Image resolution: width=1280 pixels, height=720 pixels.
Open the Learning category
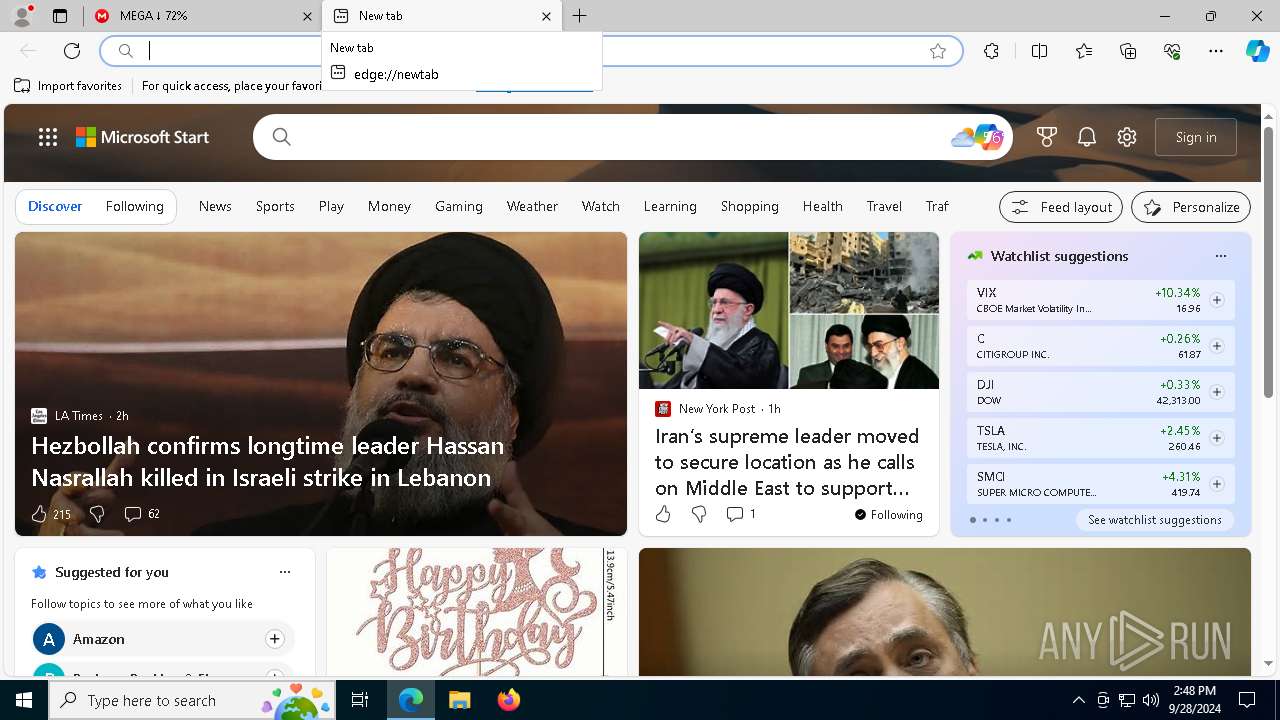pyautogui.click(x=670, y=206)
